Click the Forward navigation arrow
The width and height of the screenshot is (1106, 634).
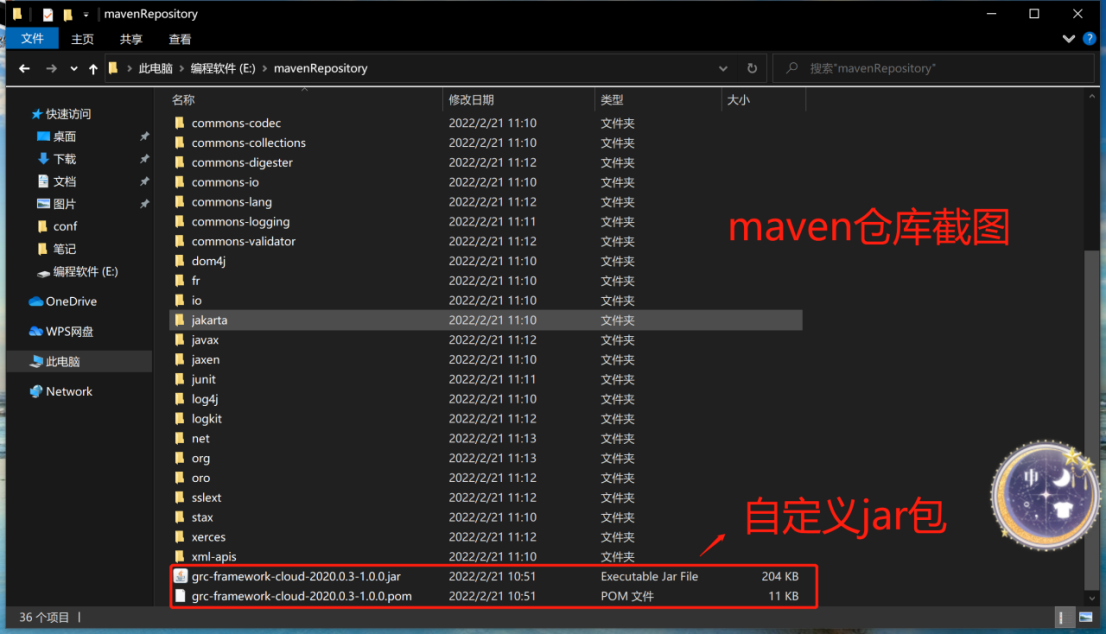point(51,68)
